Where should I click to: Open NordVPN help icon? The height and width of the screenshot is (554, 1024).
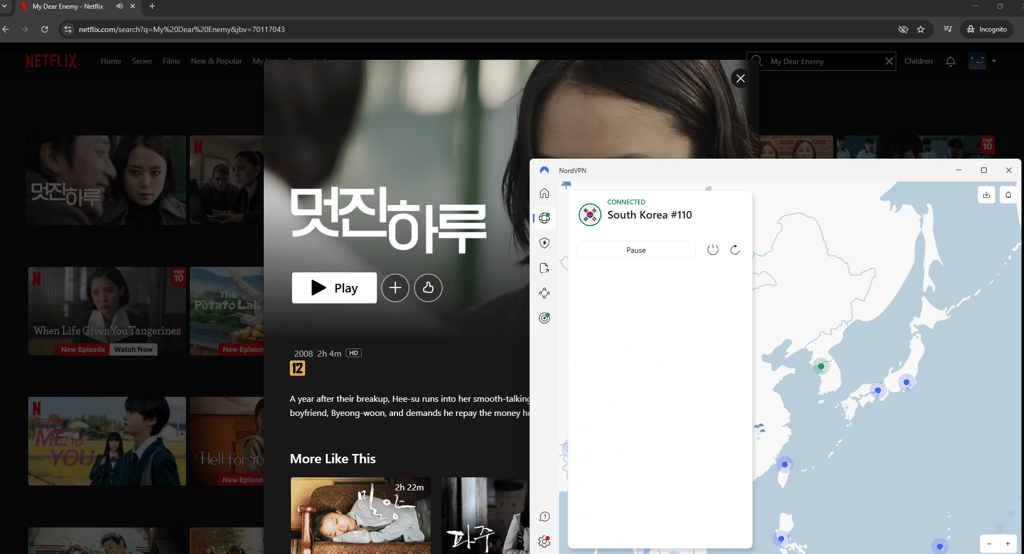pos(545,517)
